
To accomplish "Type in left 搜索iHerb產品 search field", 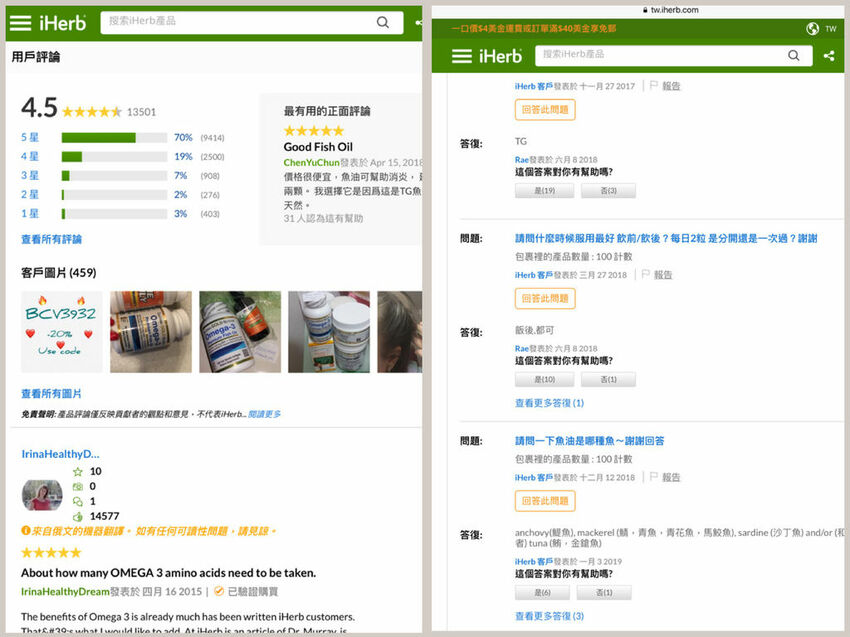I will tap(235, 22).
